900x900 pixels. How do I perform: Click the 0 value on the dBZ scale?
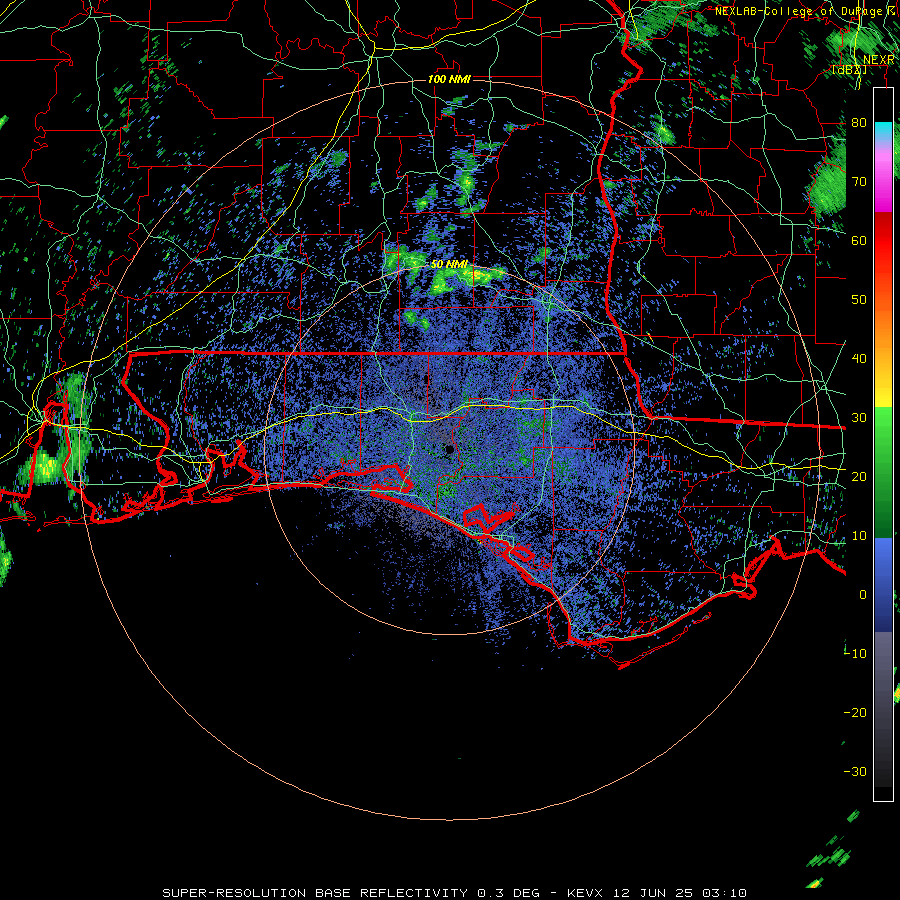point(863,595)
